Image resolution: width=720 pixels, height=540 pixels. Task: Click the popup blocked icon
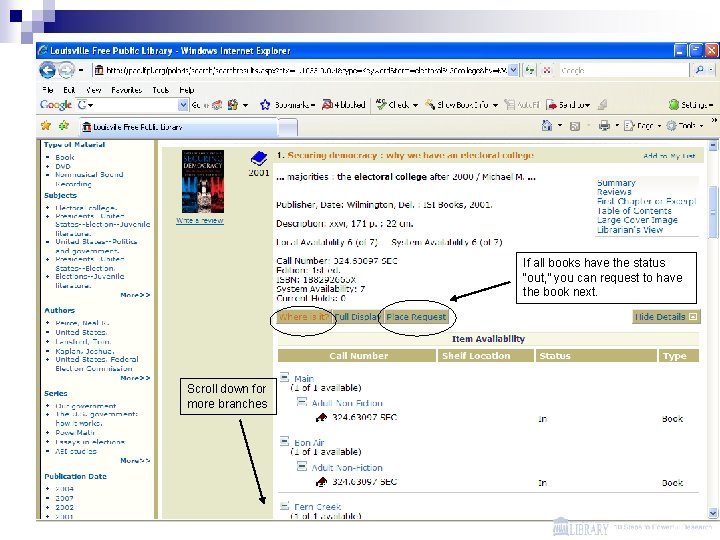pyautogui.click(x=327, y=105)
